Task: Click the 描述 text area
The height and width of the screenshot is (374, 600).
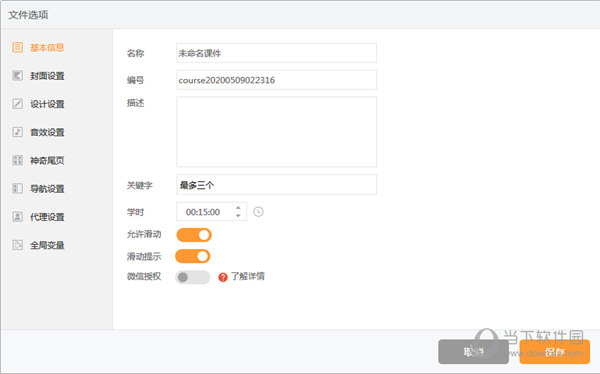Action: pos(276,132)
